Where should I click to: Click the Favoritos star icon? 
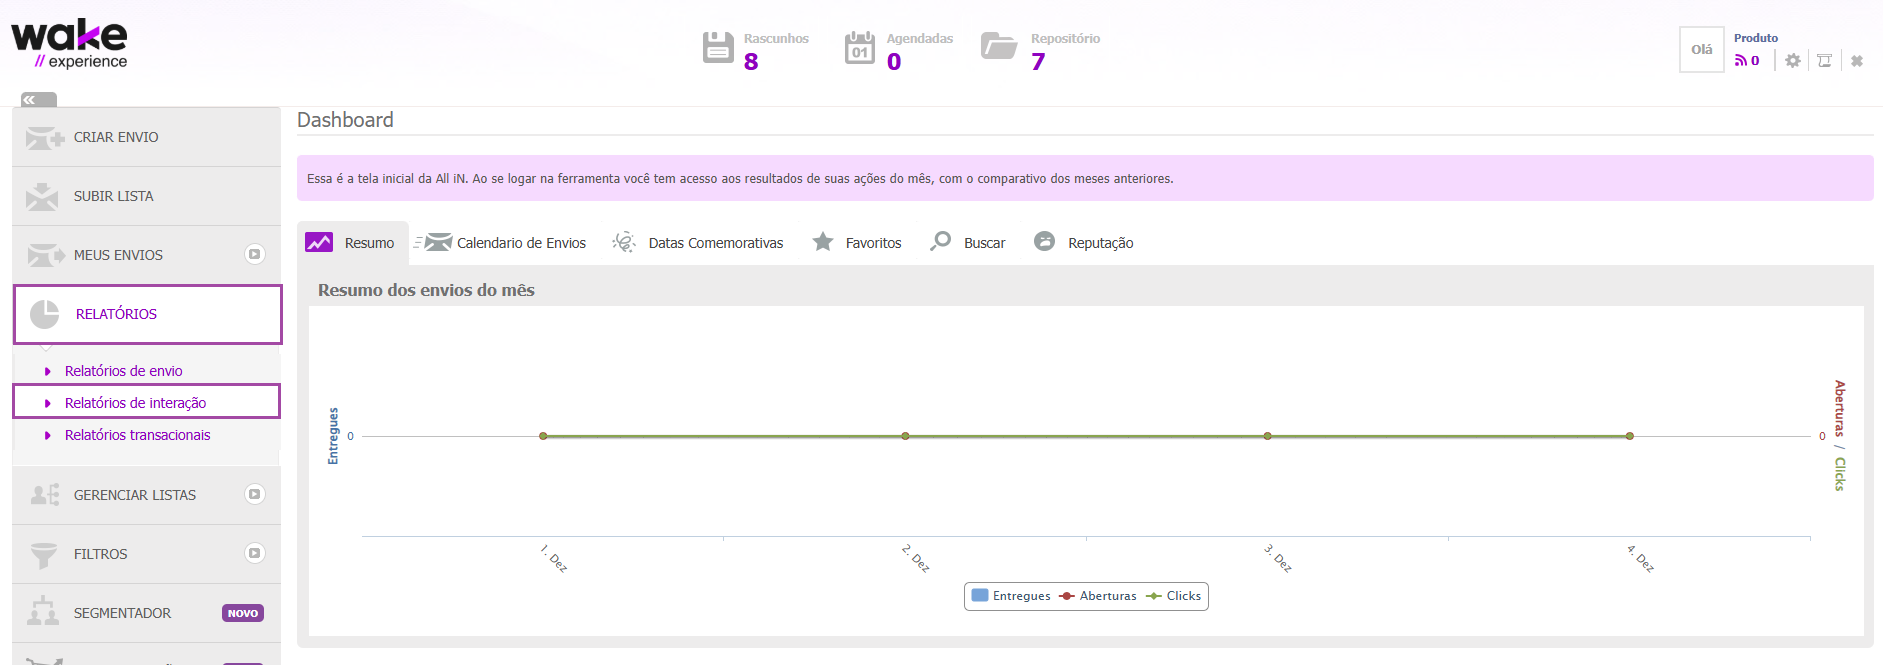823,241
